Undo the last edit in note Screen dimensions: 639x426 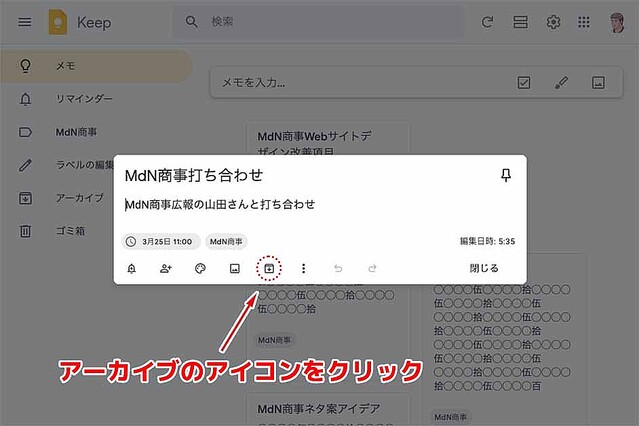pos(338,268)
